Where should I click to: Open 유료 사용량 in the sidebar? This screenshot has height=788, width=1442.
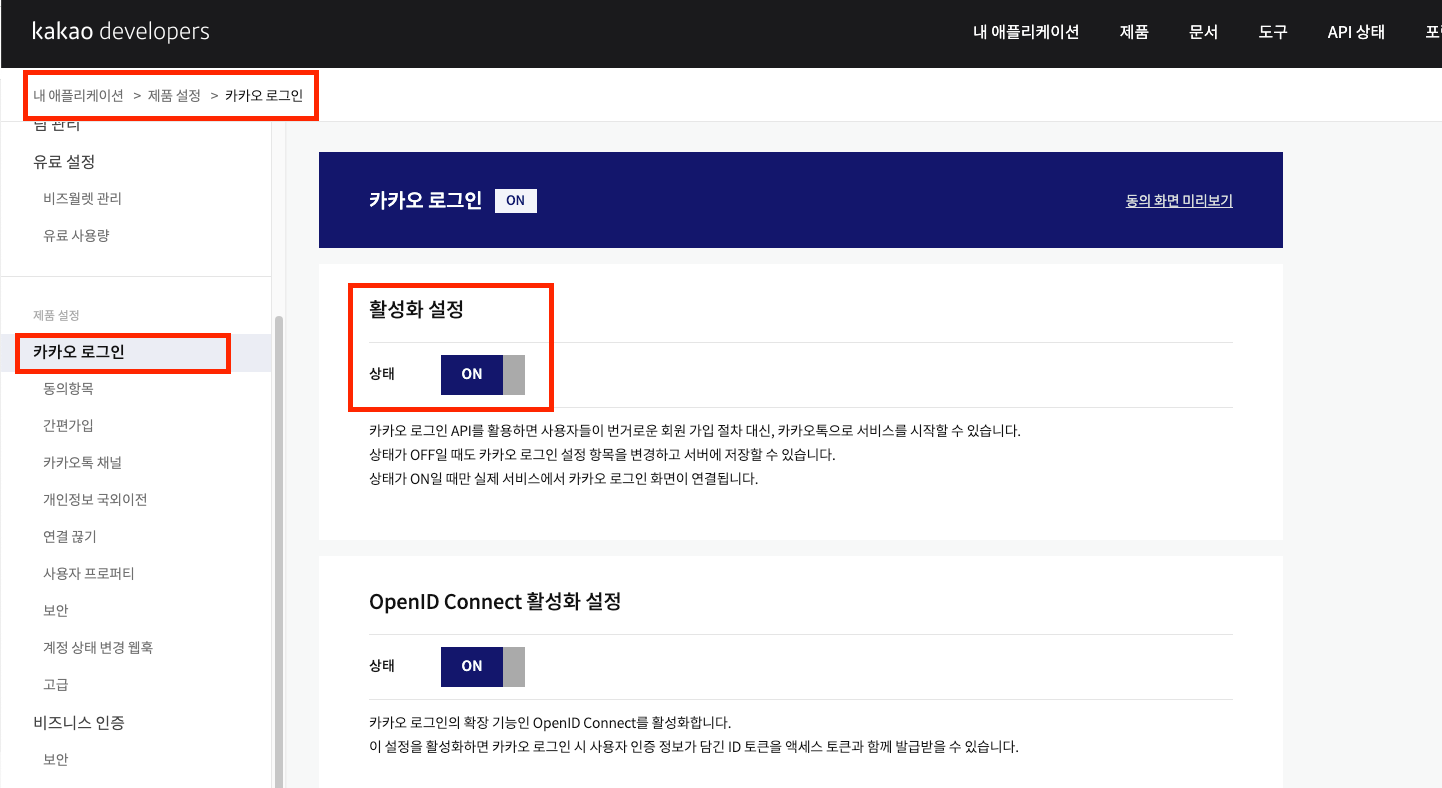point(76,236)
